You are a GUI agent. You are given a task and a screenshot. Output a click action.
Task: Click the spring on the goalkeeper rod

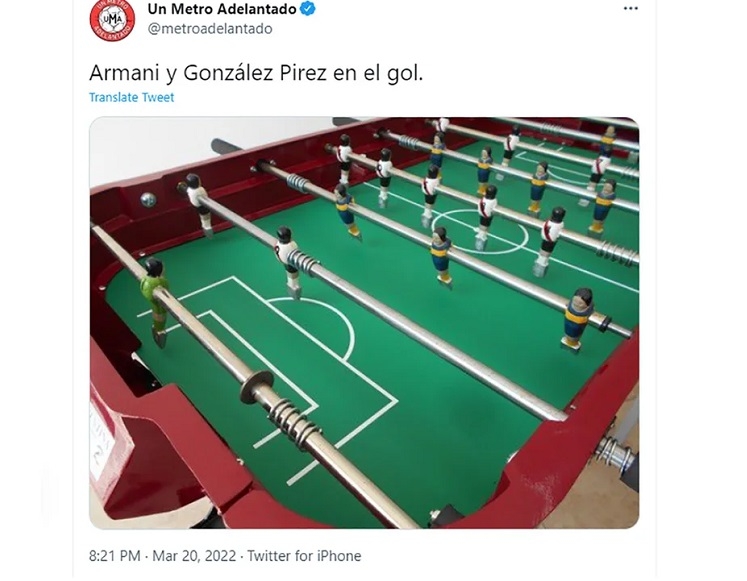pyautogui.click(x=290, y=423)
